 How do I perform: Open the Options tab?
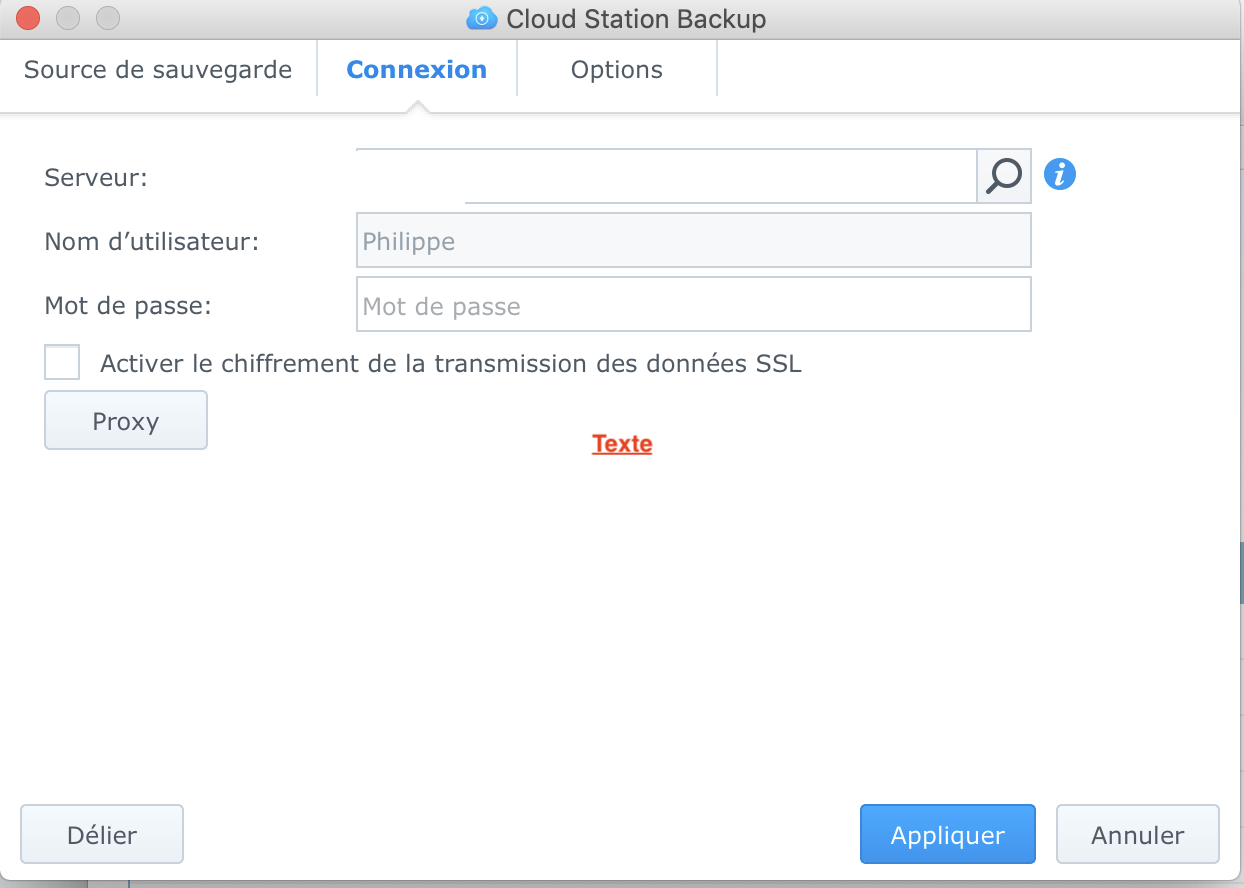616,70
